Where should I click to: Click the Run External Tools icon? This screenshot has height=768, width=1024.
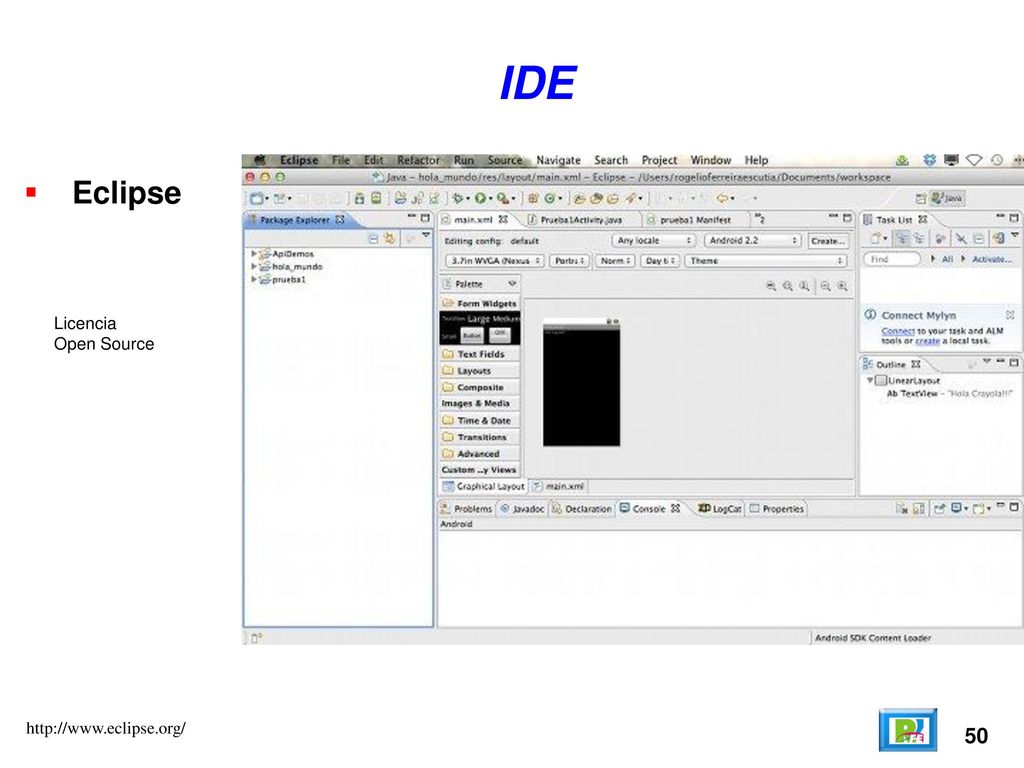[502, 199]
